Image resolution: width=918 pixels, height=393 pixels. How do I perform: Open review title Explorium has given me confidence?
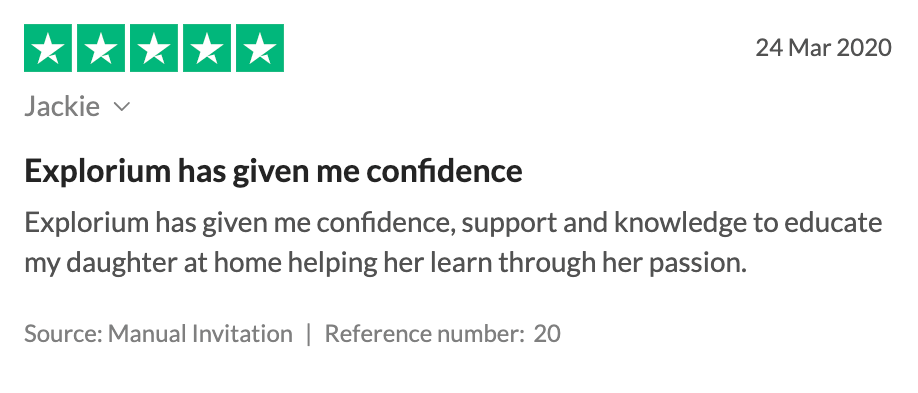click(273, 172)
